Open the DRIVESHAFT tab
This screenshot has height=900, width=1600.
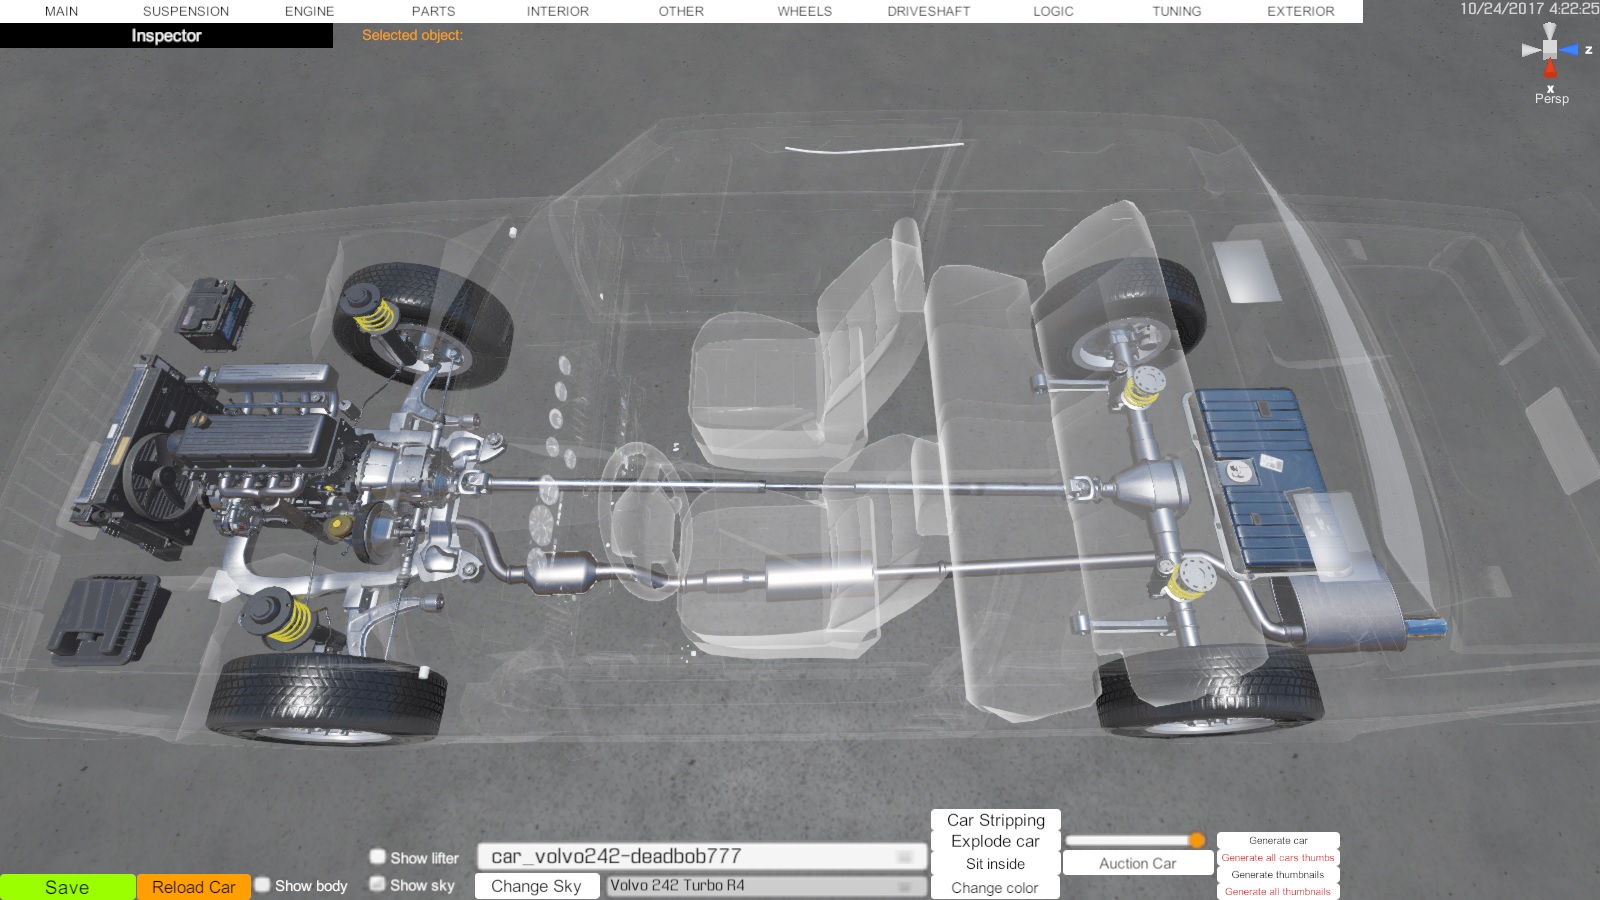point(928,11)
